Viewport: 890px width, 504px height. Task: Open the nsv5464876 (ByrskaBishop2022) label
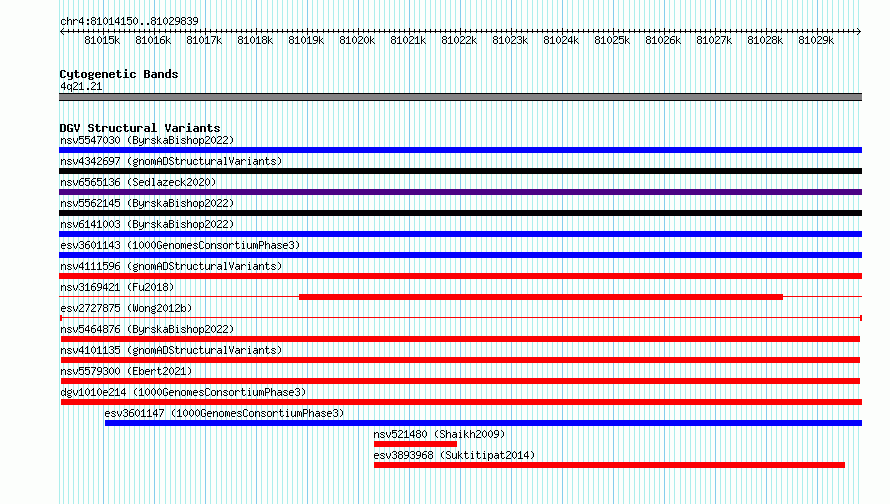click(x=147, y=329)
